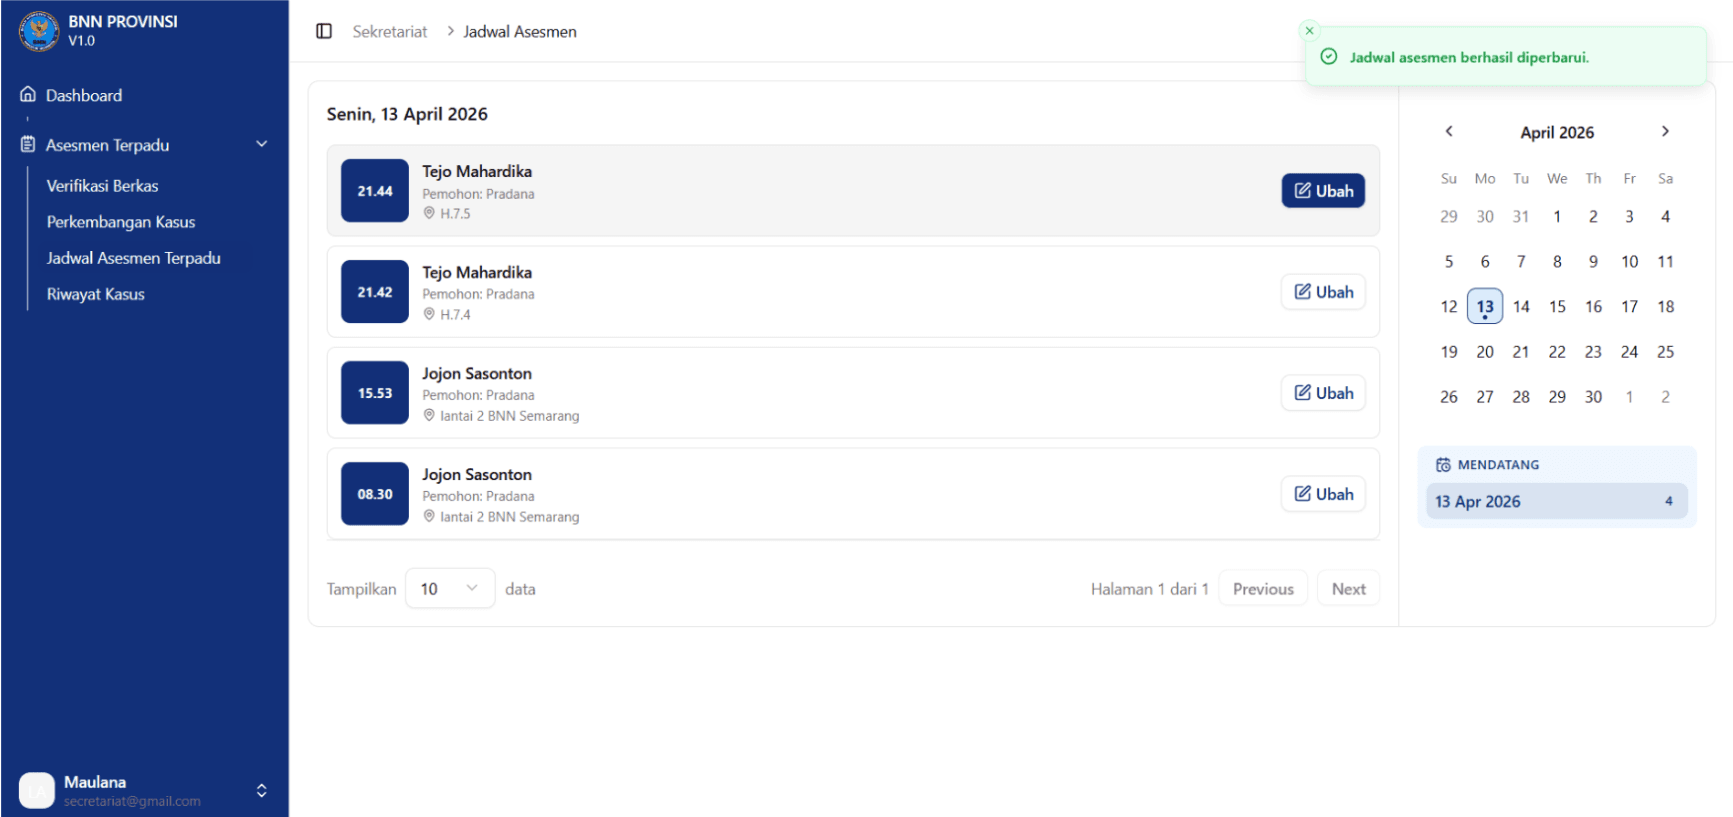1733x817 pixels.
Task: Click the Jadwal Asesmen breadcrumb
Action: (520, 32)
